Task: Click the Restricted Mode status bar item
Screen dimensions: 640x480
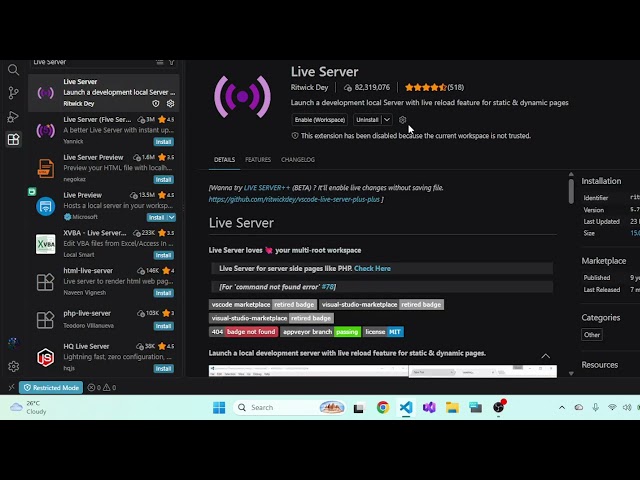Action: pos(51,387)
